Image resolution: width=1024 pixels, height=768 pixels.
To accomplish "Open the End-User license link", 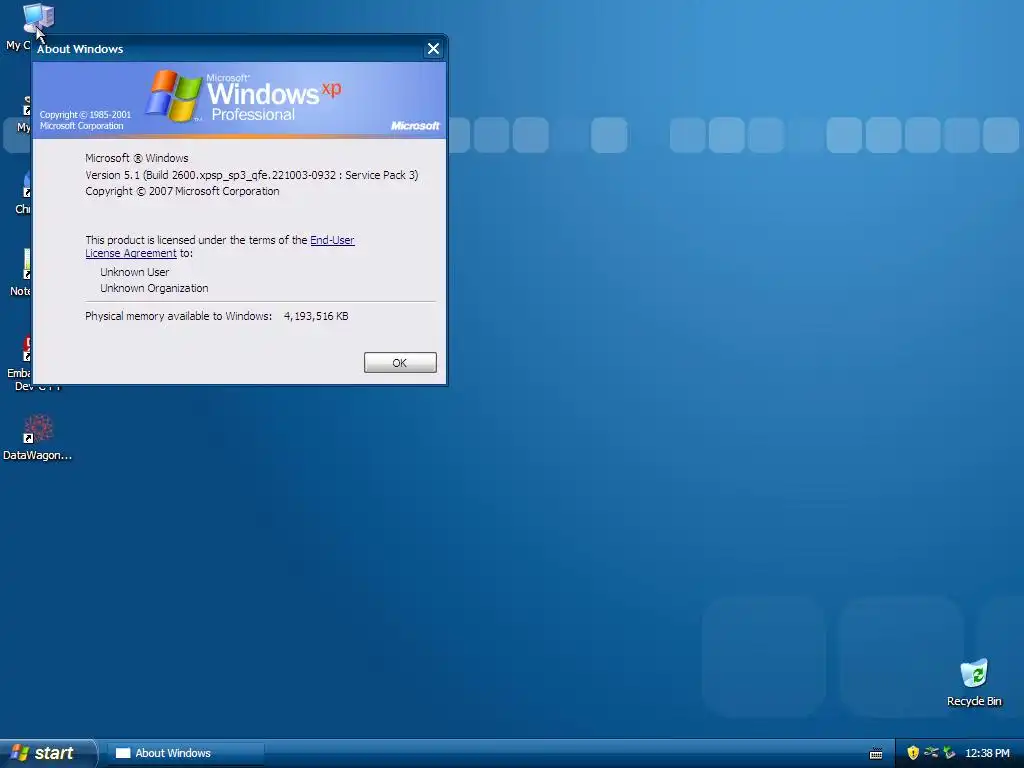I will click(x=332, y=240).
